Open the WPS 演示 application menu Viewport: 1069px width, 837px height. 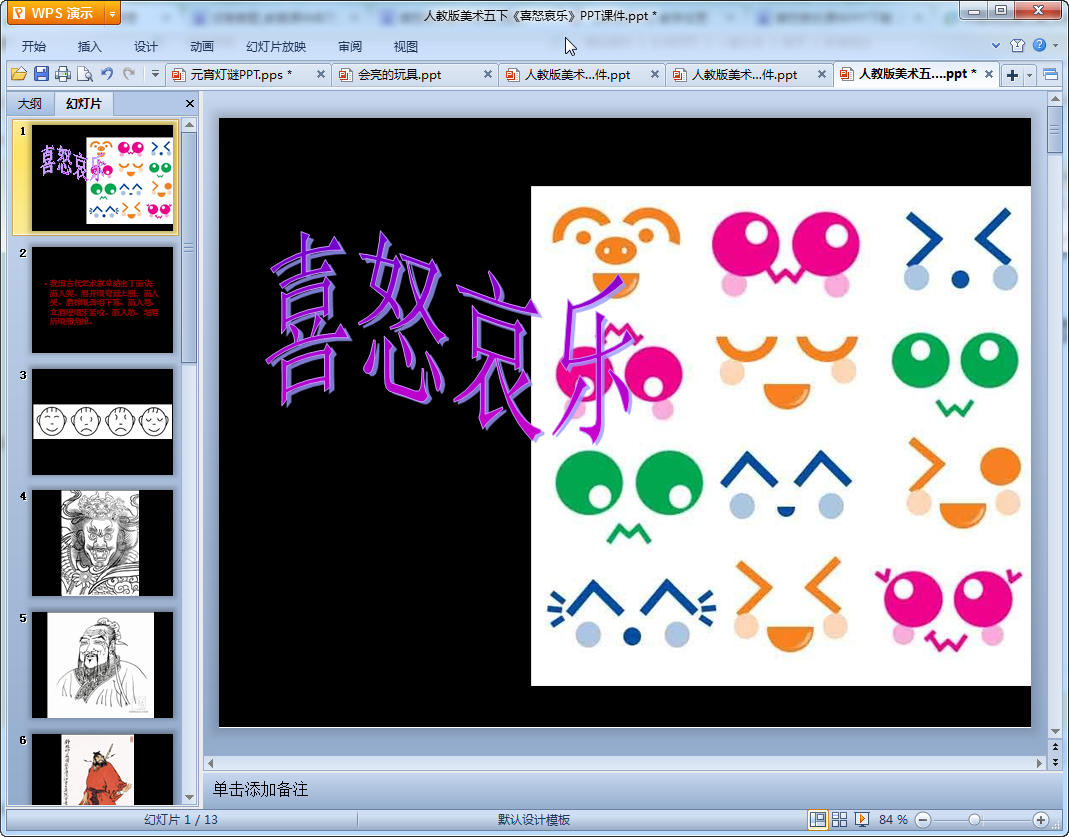point(56,13)
